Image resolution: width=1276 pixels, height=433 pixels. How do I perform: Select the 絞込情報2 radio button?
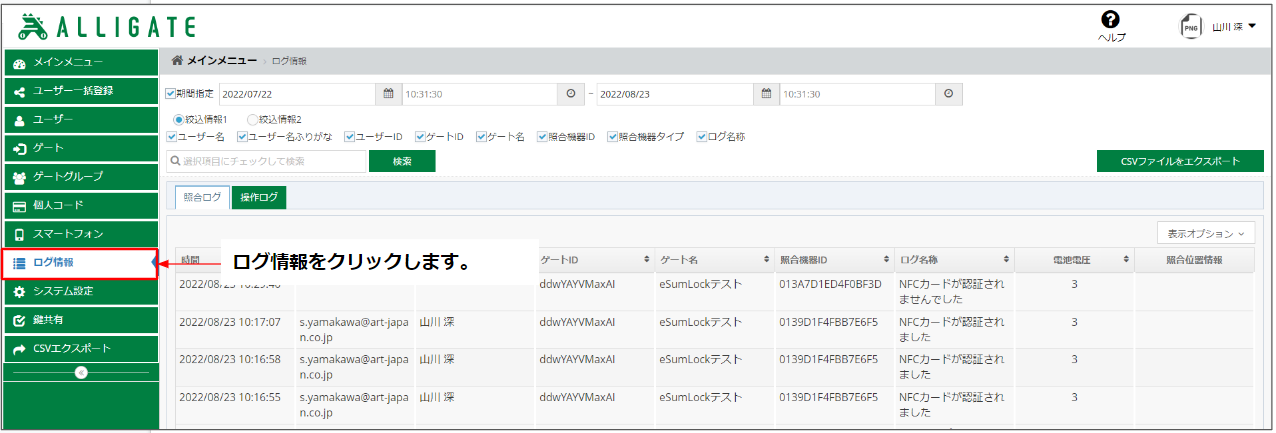[252, 119]
